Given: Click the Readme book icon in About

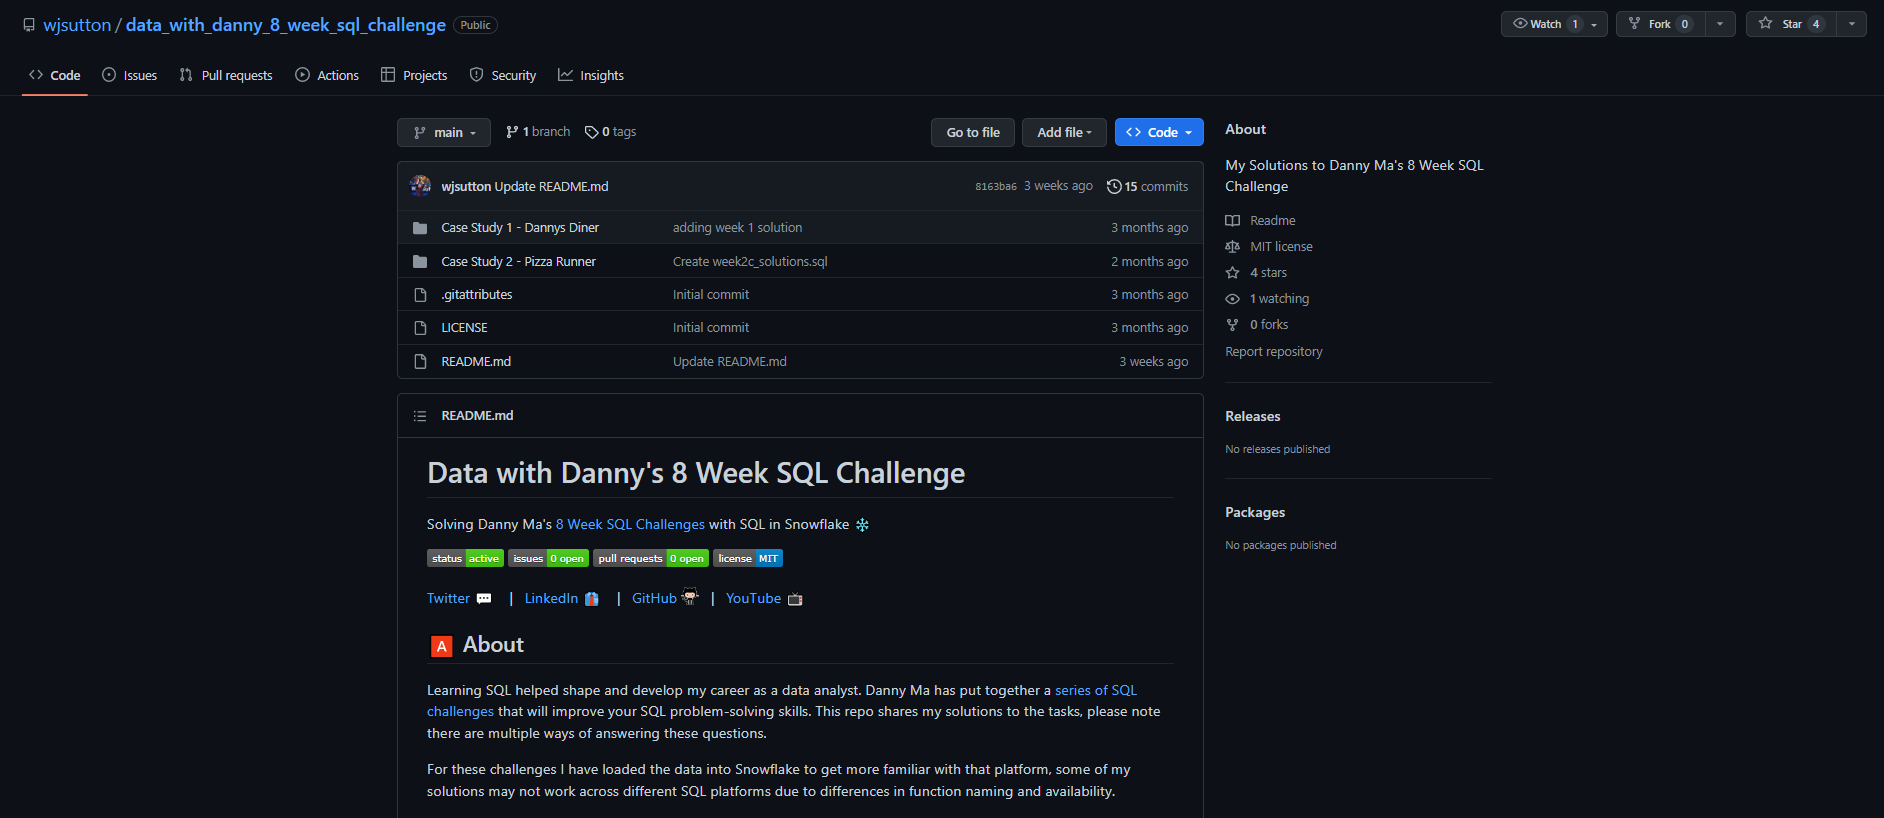Looking at the screenshot, I should [1233, 221].
